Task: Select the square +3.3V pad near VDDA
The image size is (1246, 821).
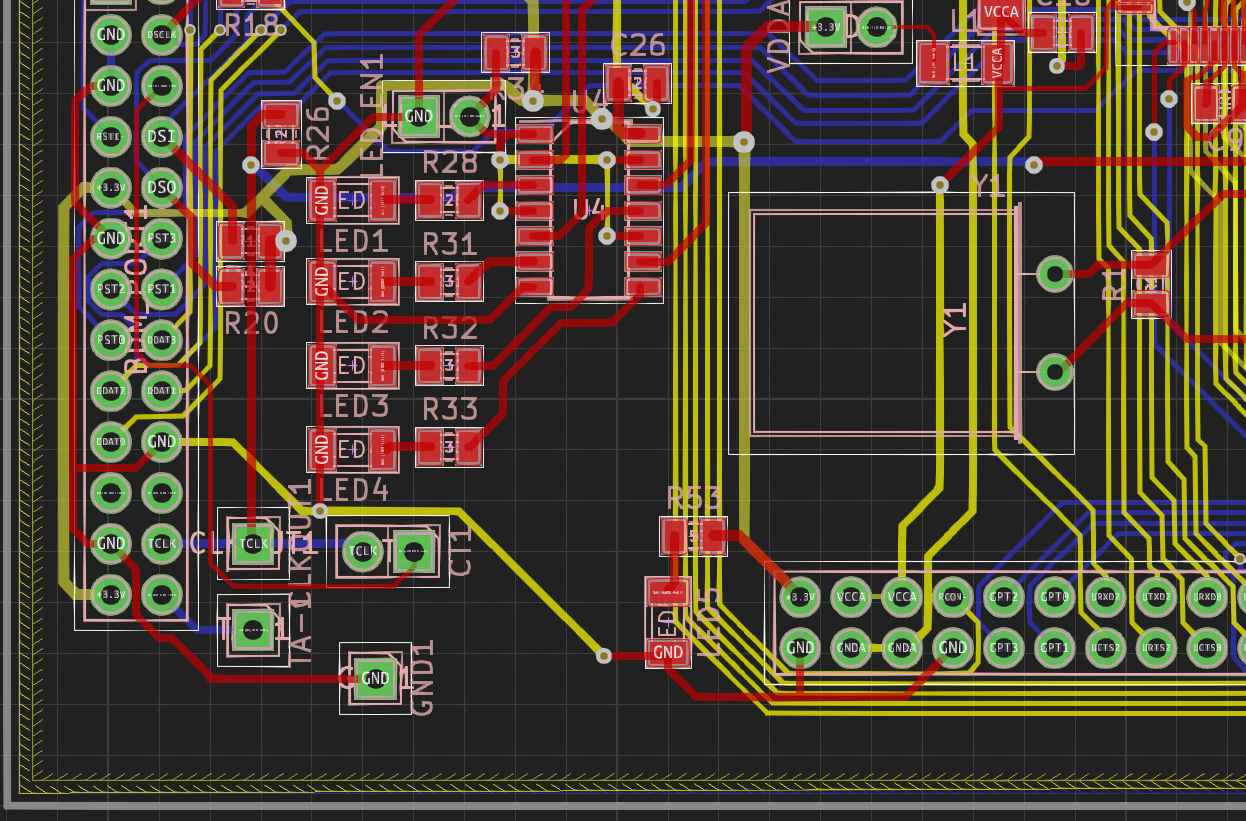Action: coord(826,27)
